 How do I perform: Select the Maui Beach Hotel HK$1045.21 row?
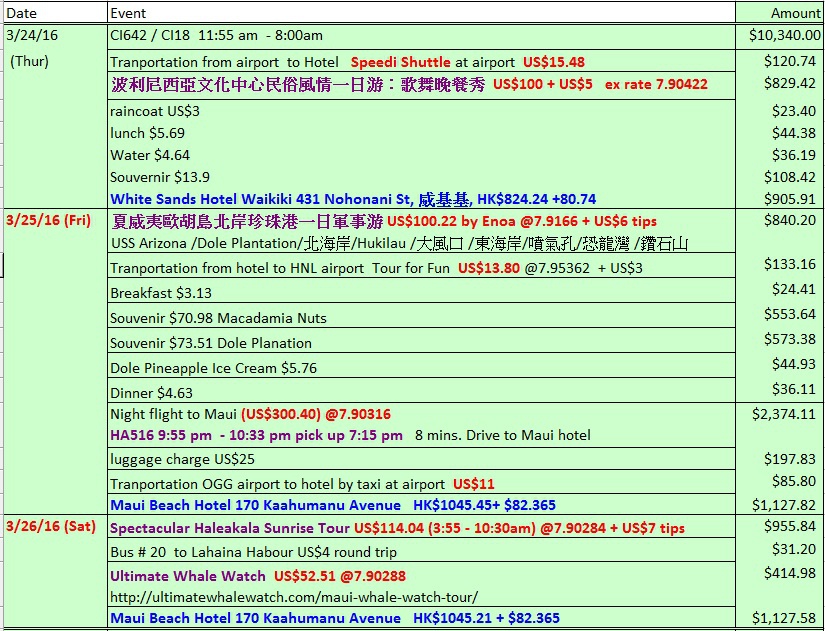[421, 617]
